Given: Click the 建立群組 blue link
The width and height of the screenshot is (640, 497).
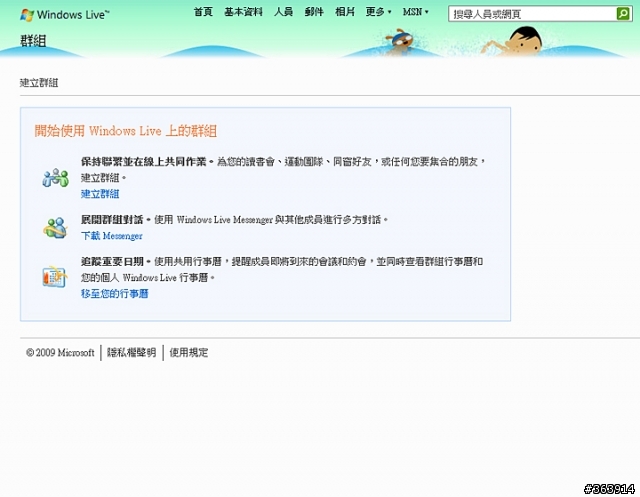Looking at the screenshot, I should click(x=100, y=194).
